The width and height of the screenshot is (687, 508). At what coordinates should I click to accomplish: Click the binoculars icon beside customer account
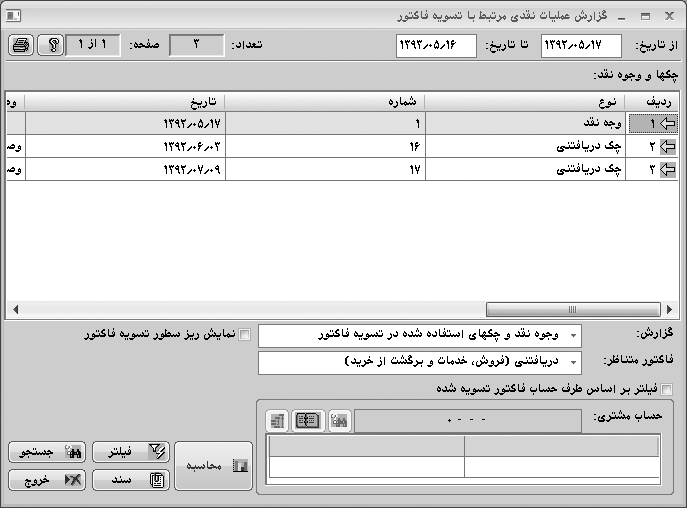pyautogui.click(x=339, y=420)
